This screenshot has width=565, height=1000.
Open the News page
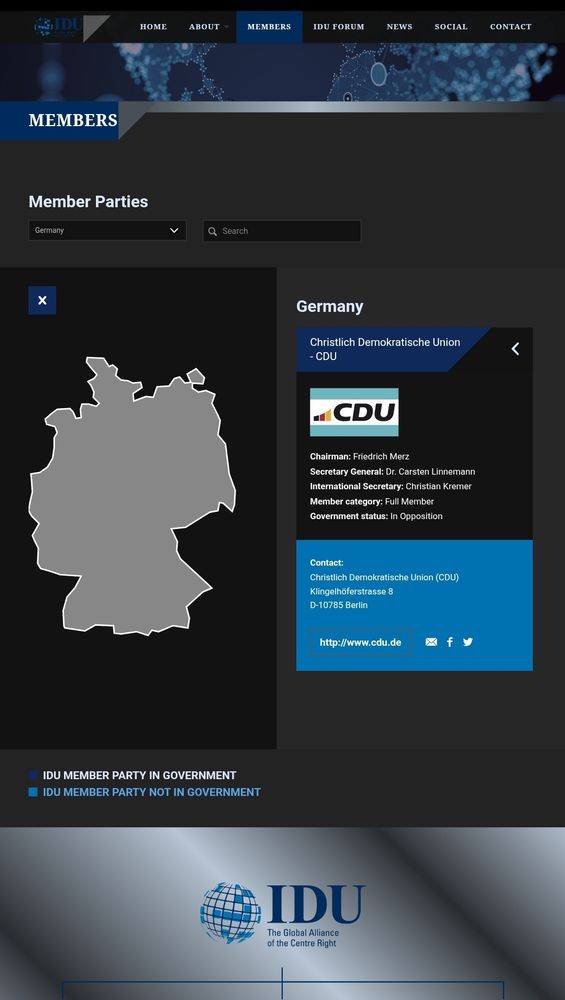(399, 27)
